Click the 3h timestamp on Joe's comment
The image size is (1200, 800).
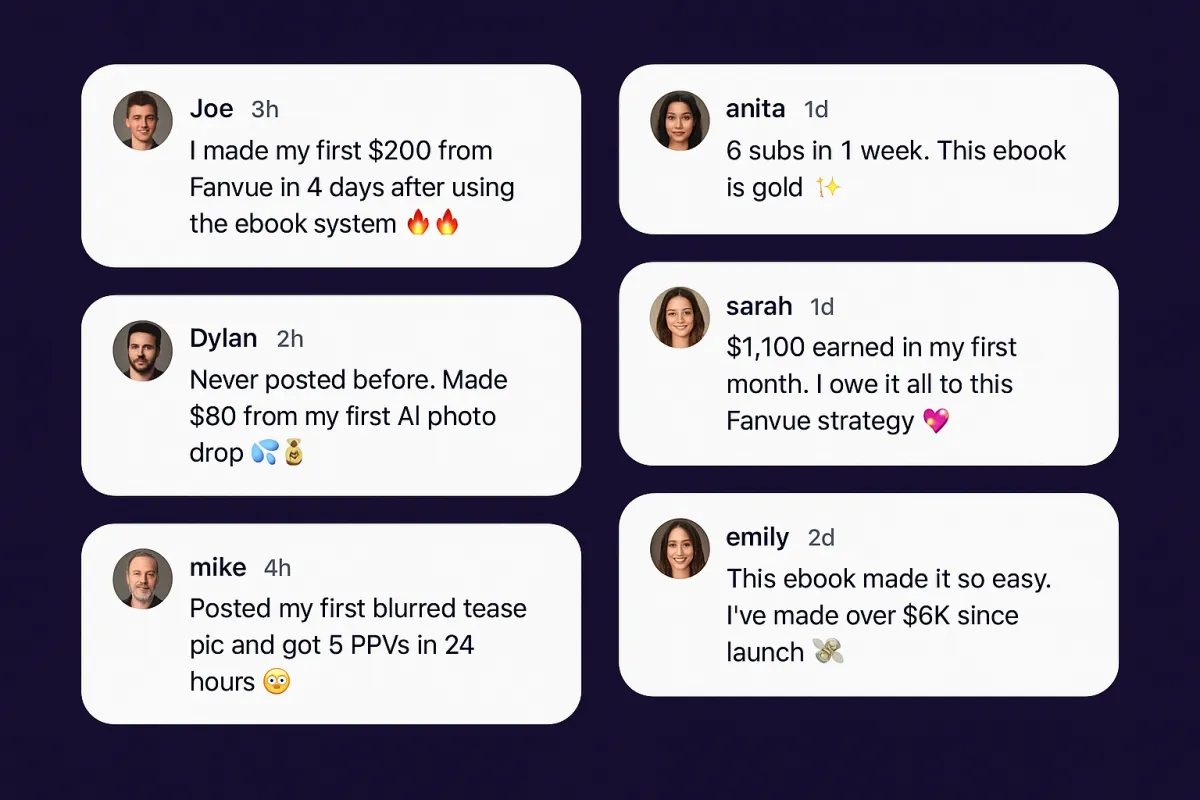point(265,109)
